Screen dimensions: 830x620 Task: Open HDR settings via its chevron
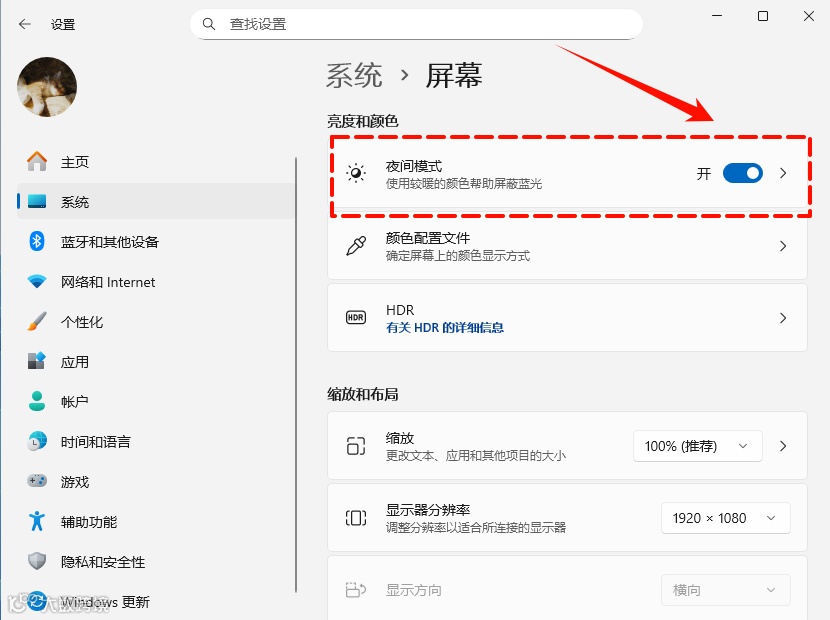pos(783,318)
